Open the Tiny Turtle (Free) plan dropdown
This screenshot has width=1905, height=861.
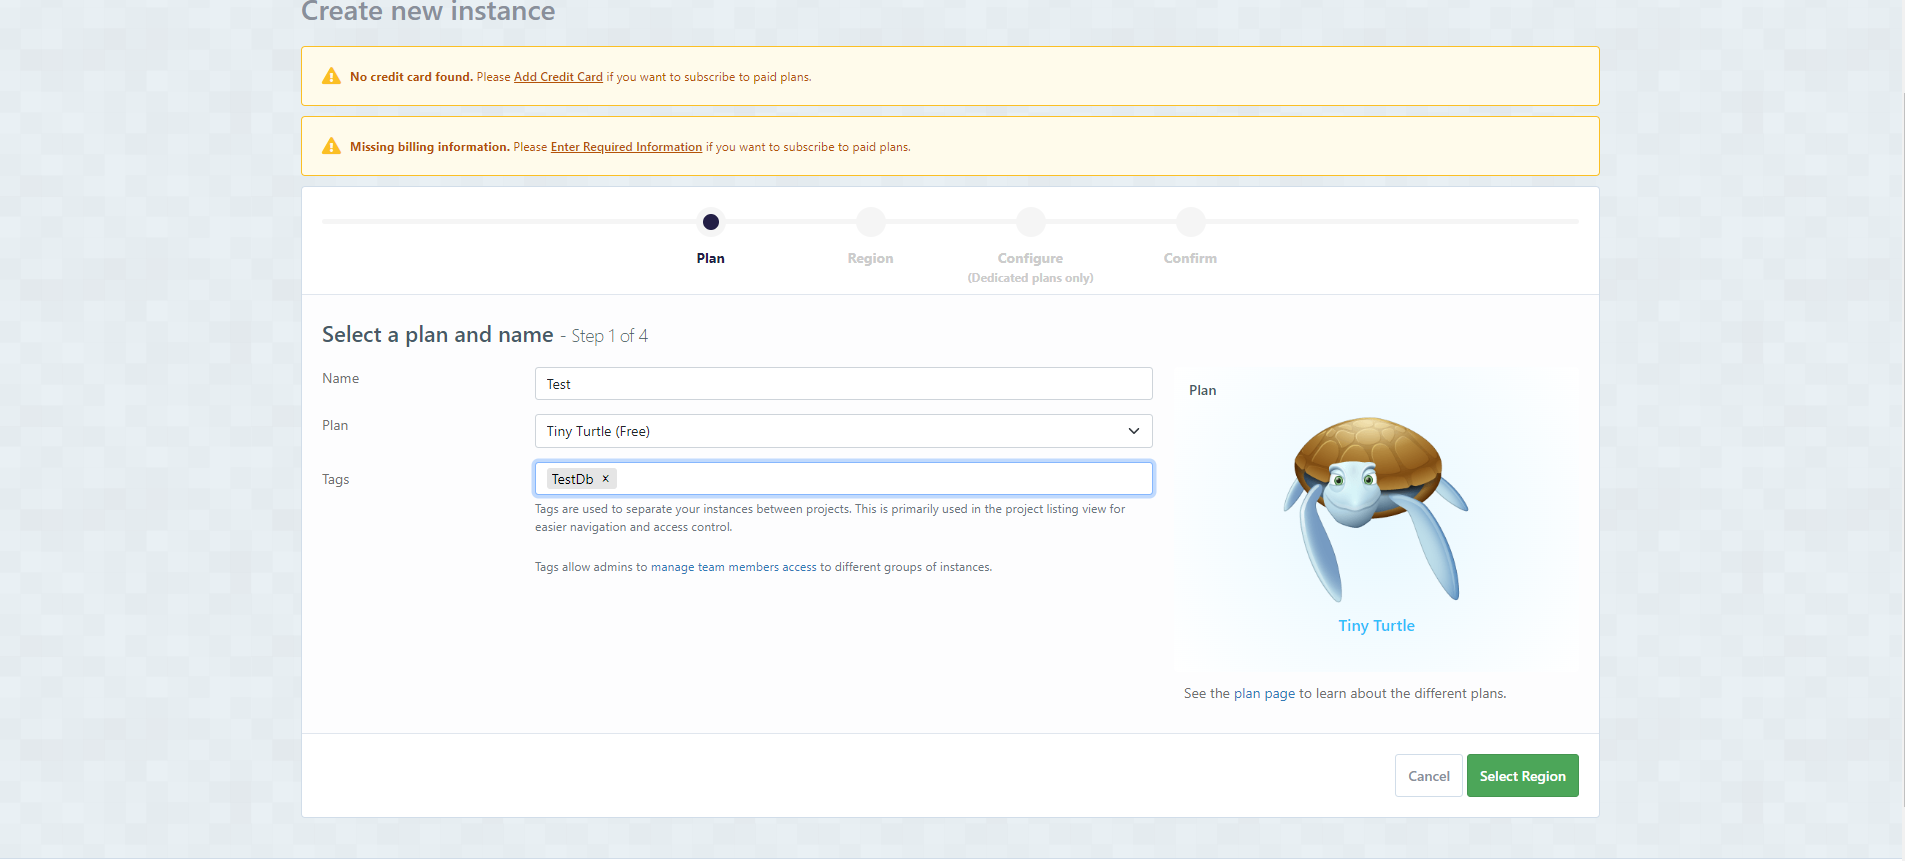coord(844,431)
